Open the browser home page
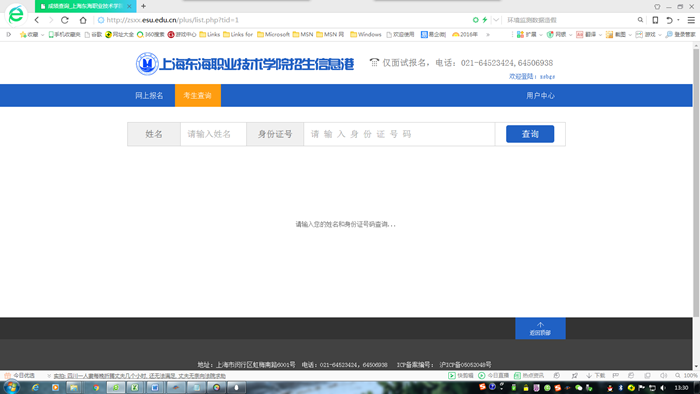This screenshot has height=394, width=700. pos(83,20)
